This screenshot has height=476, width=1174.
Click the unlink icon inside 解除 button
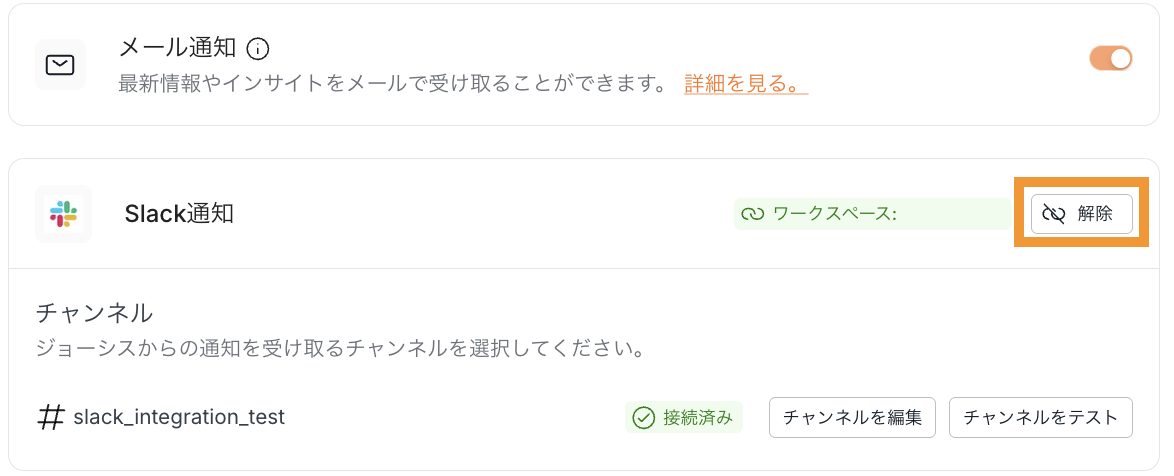(1054, 214)
